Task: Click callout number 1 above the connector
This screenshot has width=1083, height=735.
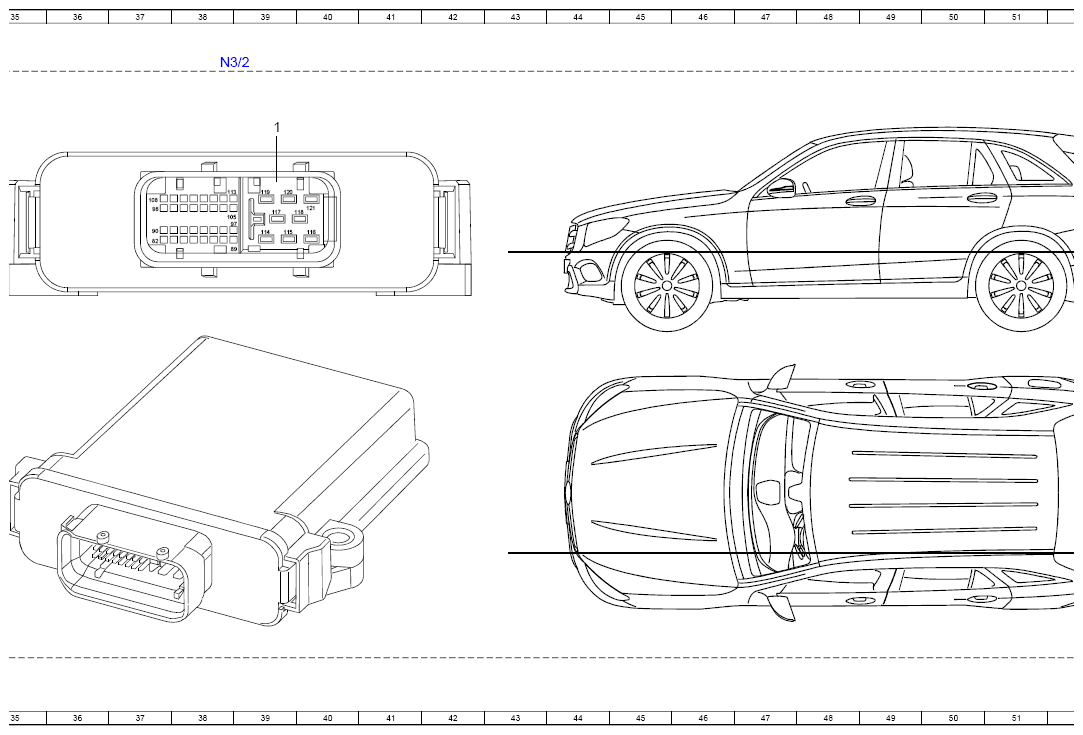Action: click(278, 128)
